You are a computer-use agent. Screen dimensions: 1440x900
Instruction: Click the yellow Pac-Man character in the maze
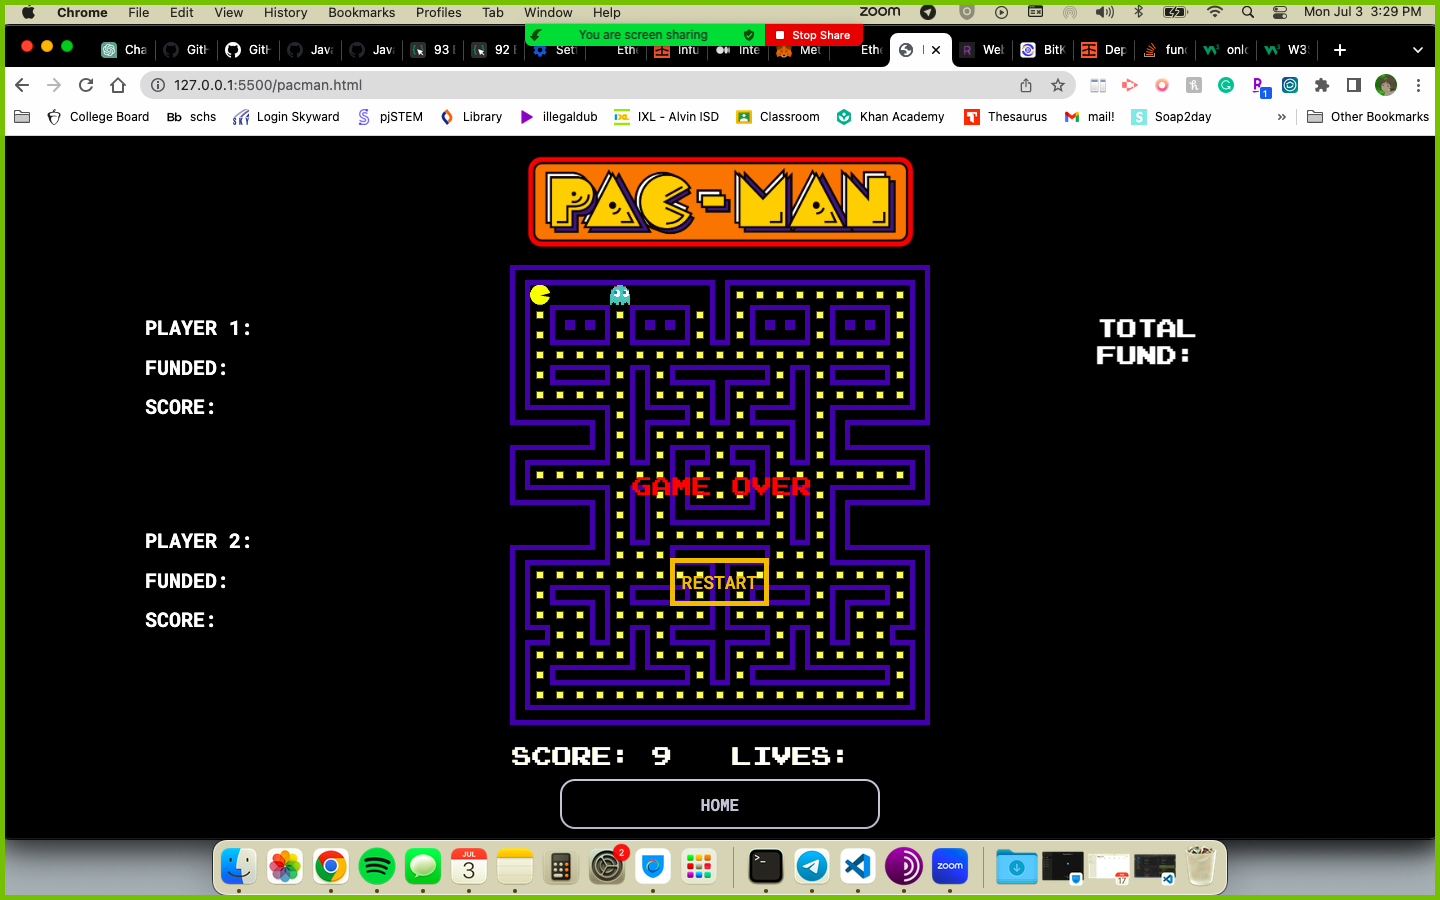click(x=540, y=294)
